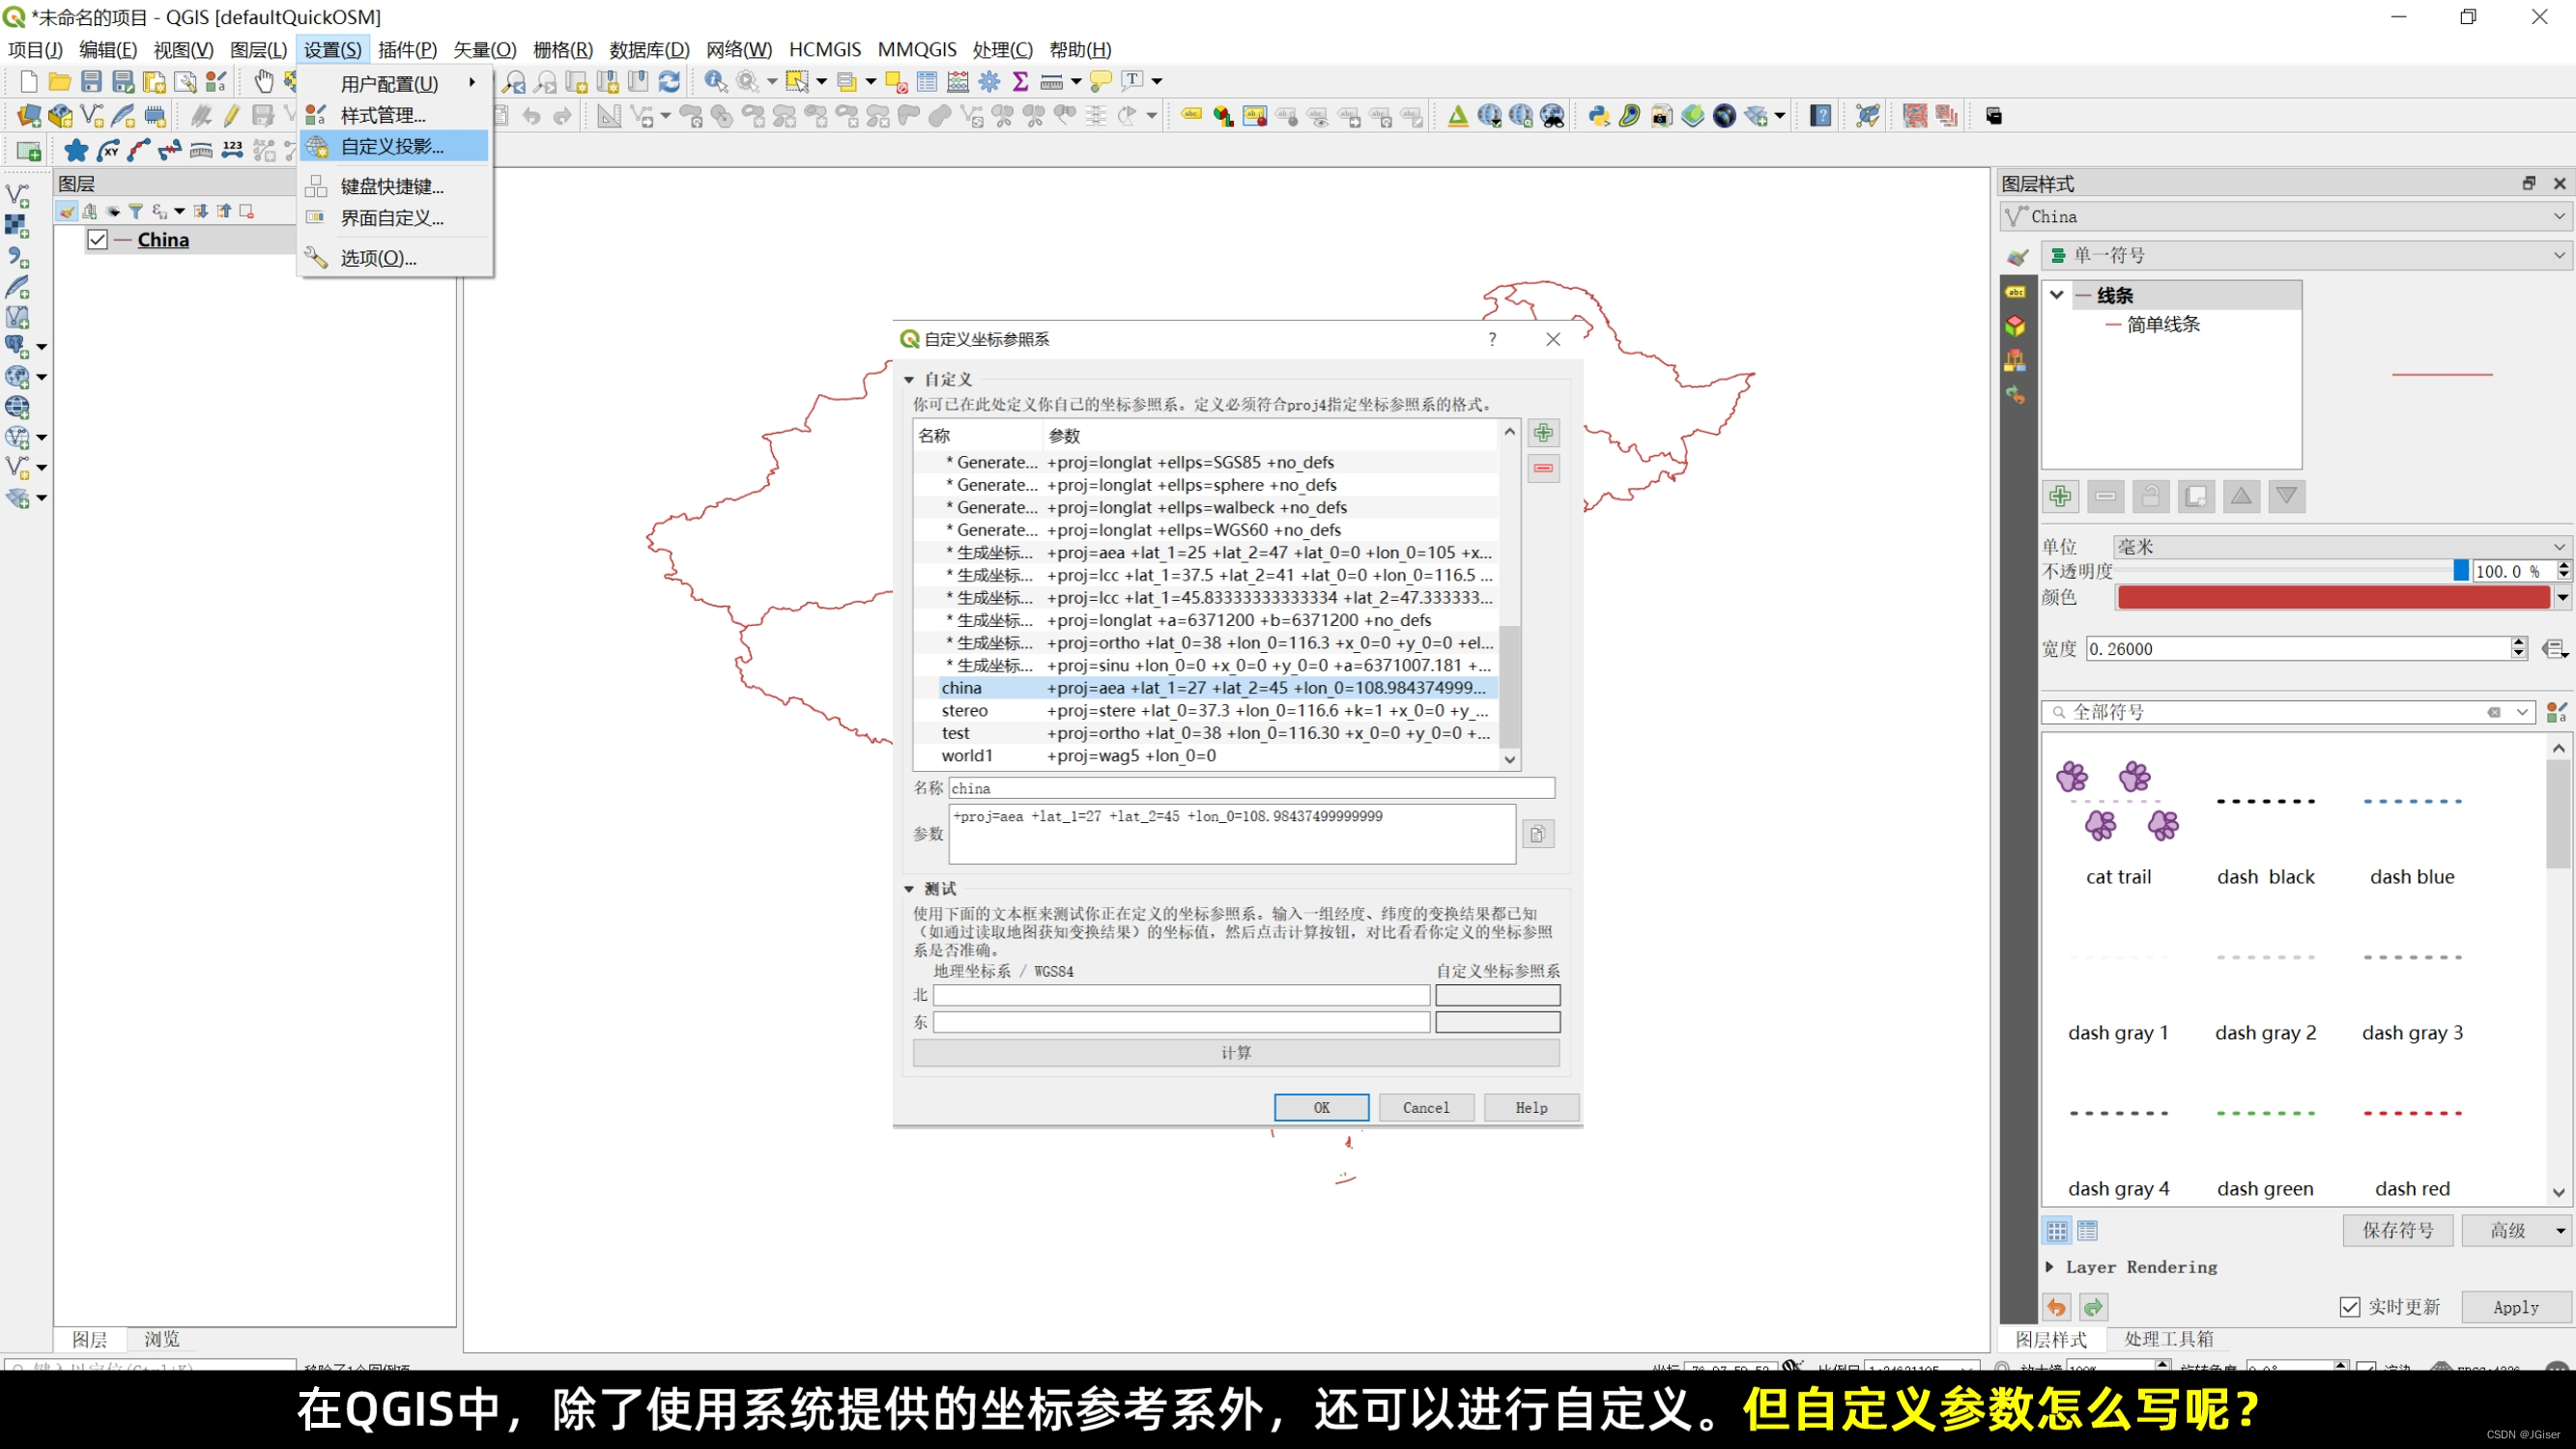2576x1449 pixels.
Task: Copy parameters from an existing CRS
Action: (1538, 834)
